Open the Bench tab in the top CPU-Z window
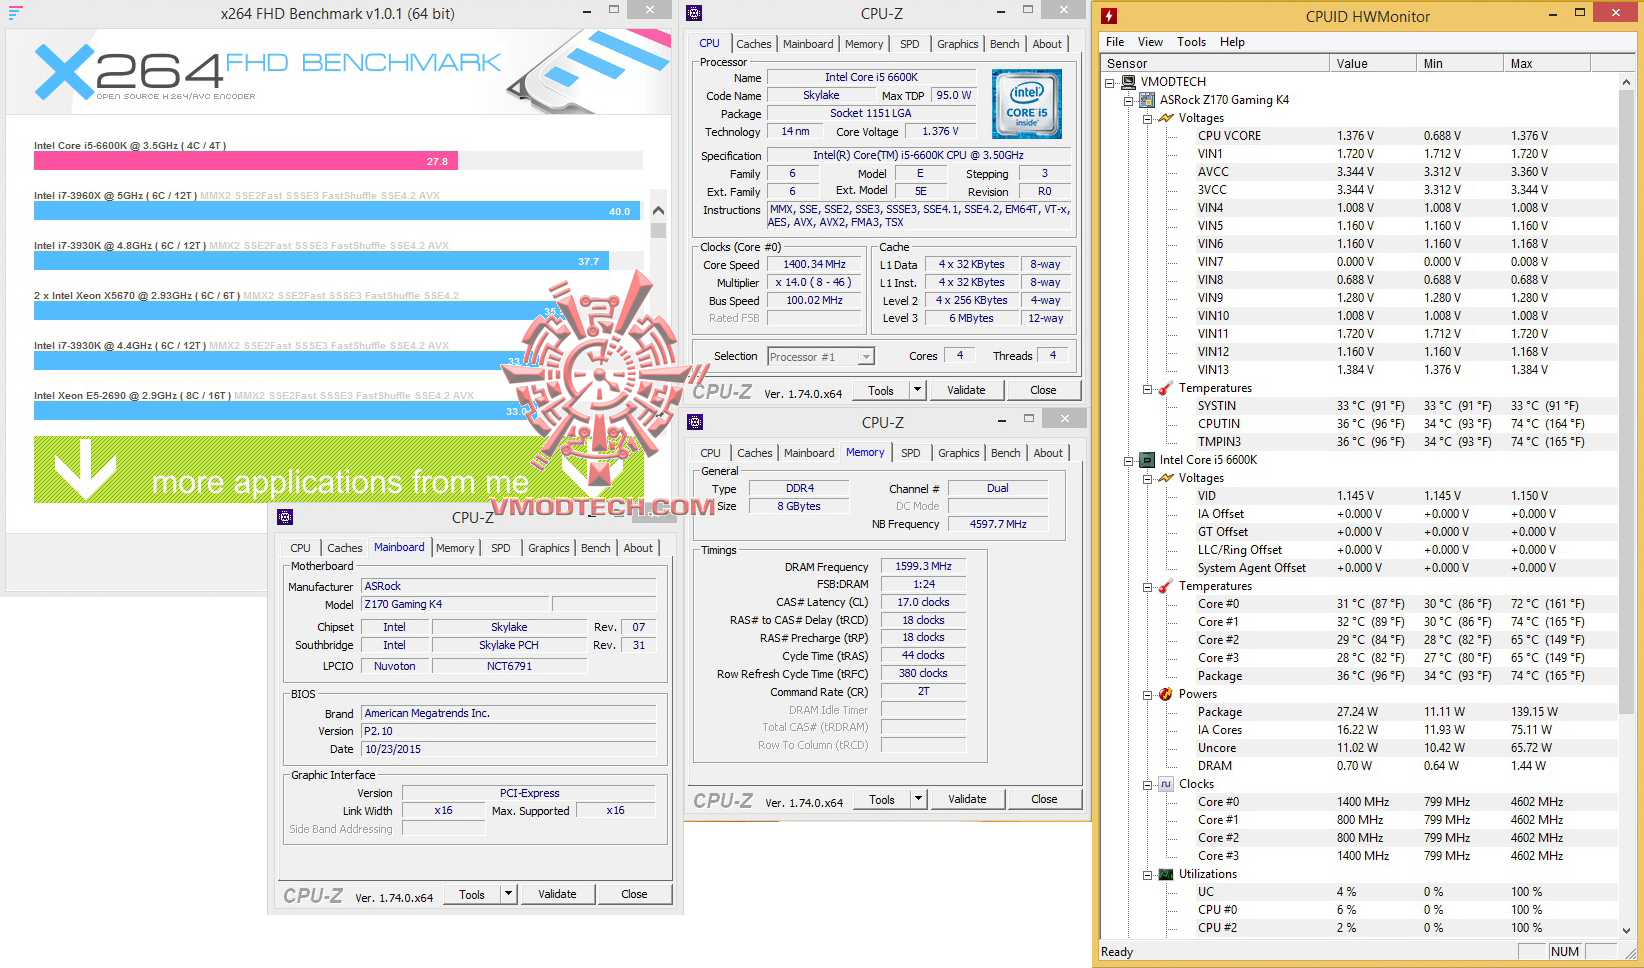 1005,44
